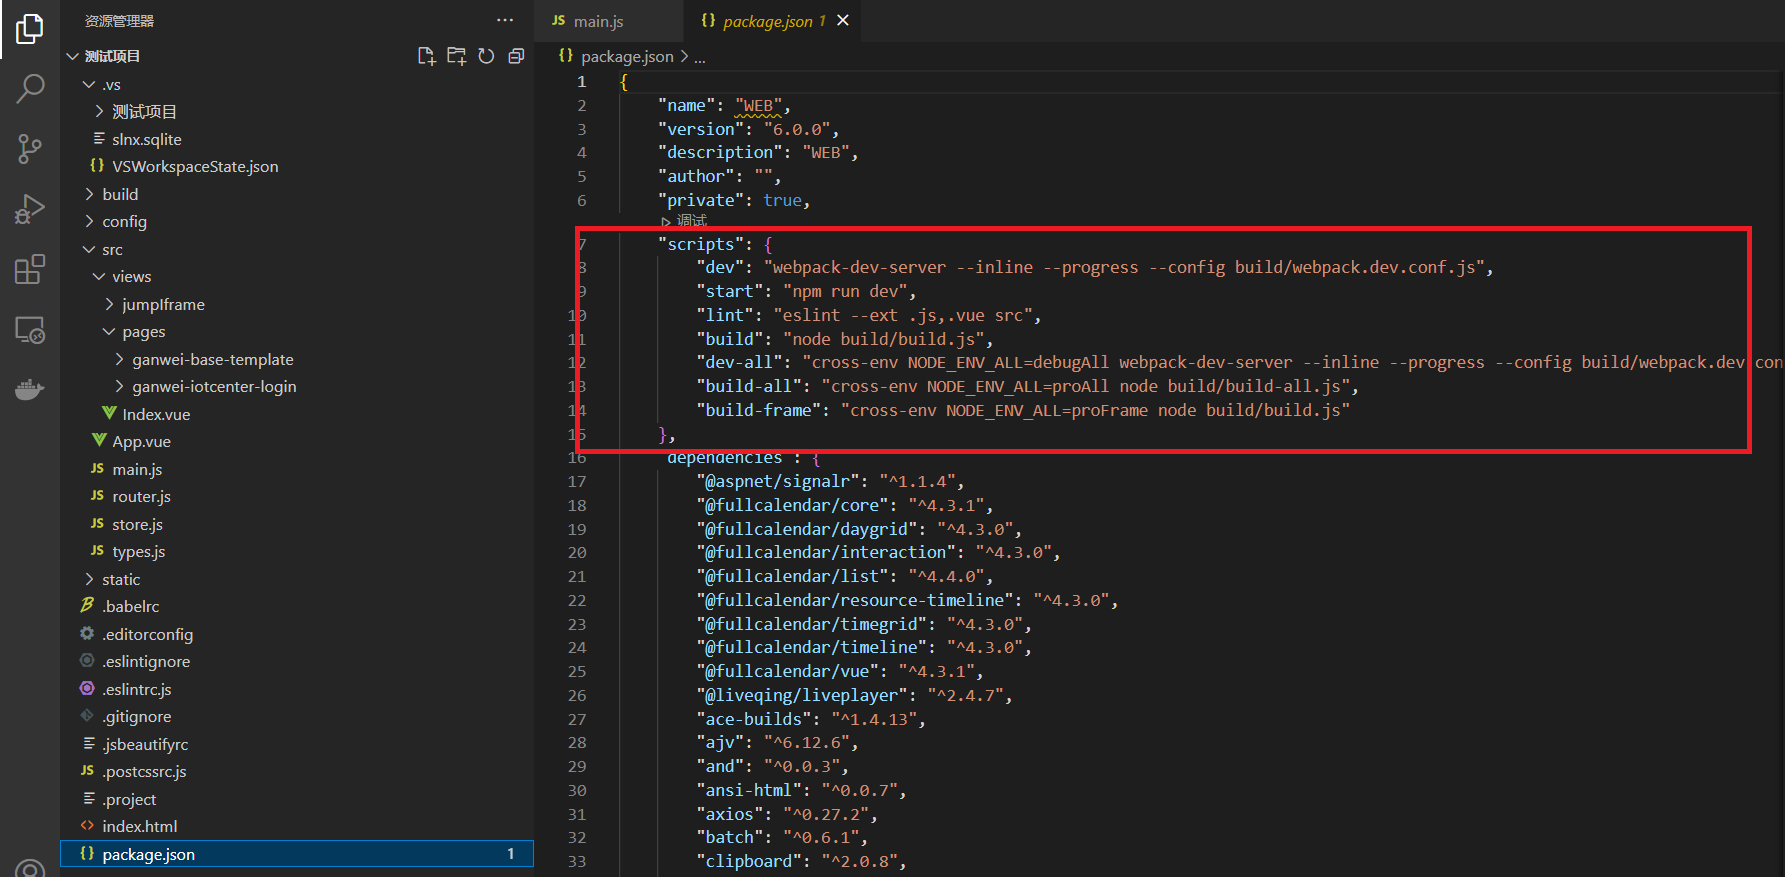The width and height of the screenshot is (1785, 877).
Task: Click package.json in the breadcrumb
Action: 627,57
